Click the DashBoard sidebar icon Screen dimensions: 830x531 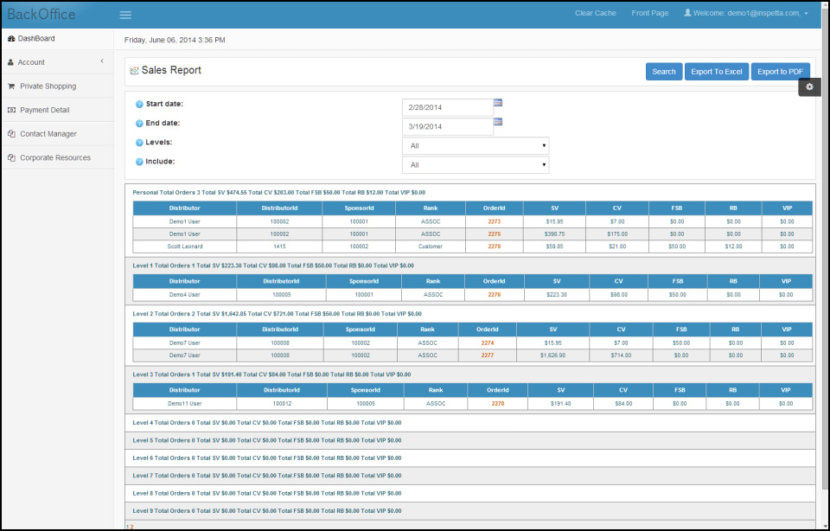click(x=11, y=39)
